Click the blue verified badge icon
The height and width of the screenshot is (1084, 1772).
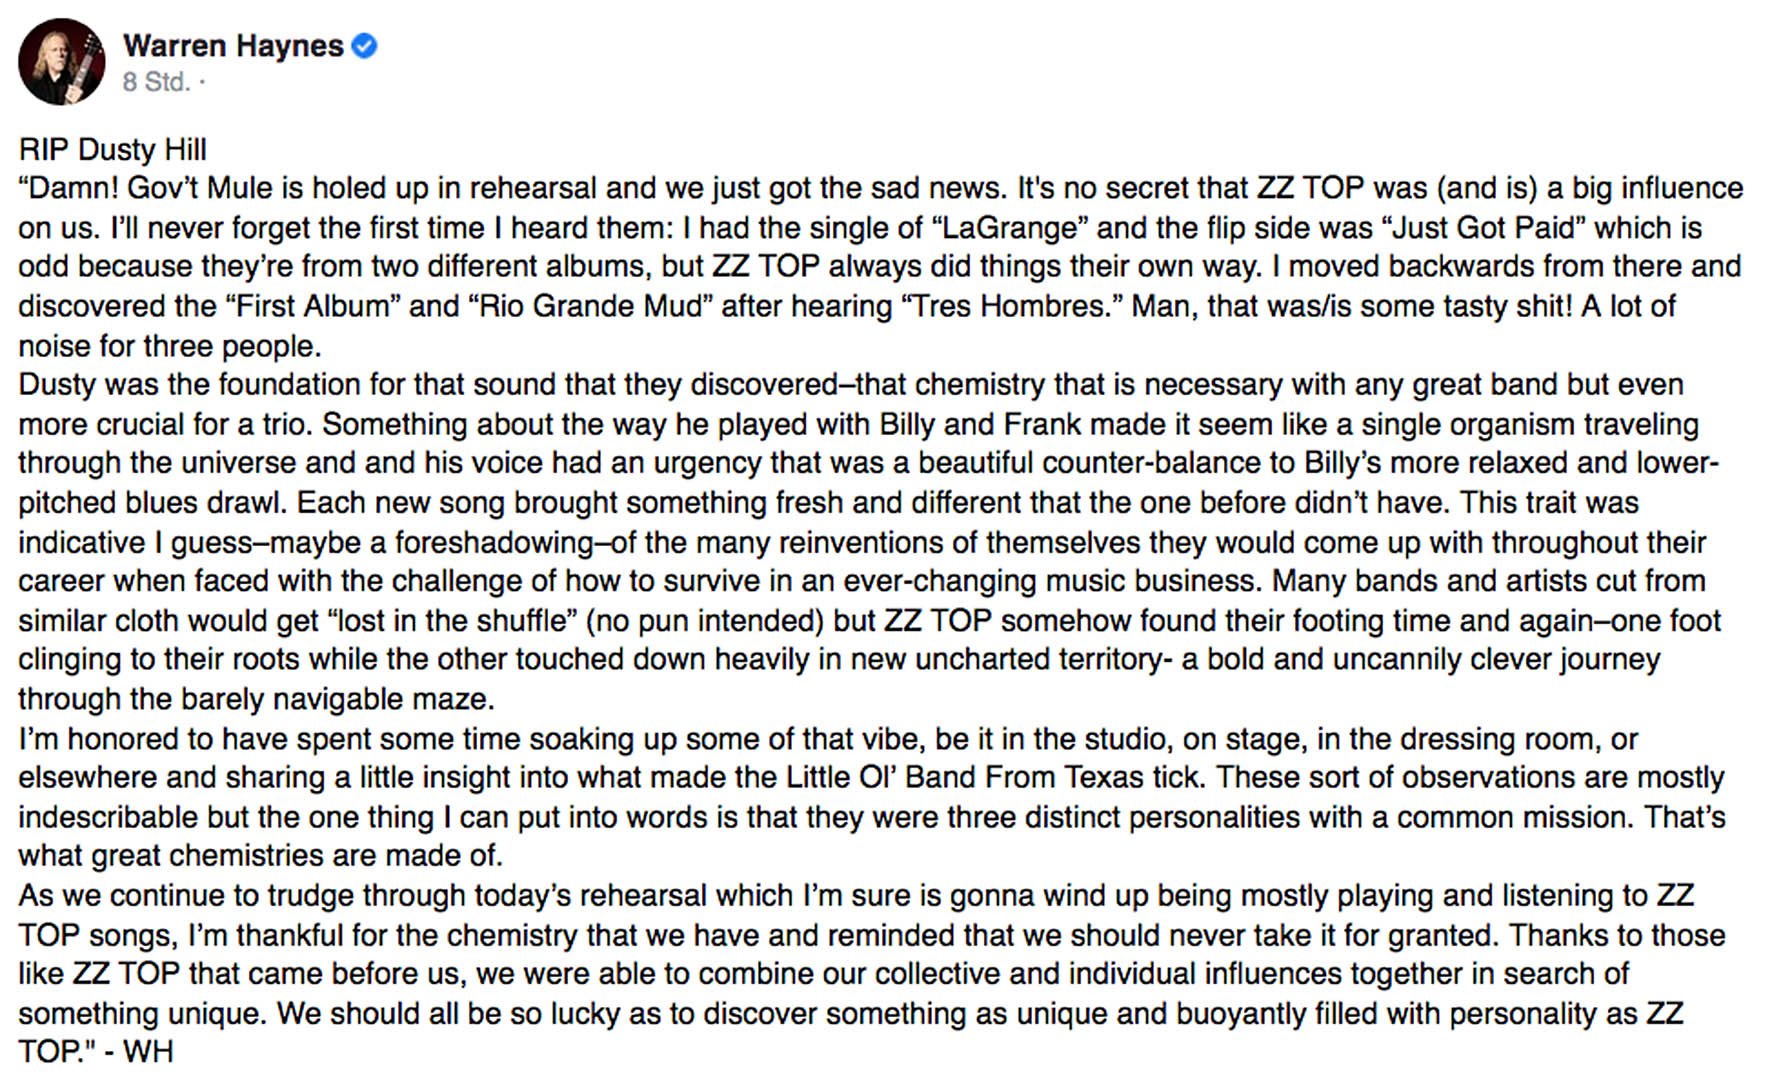pyautogui.click(x=365, y=46)
